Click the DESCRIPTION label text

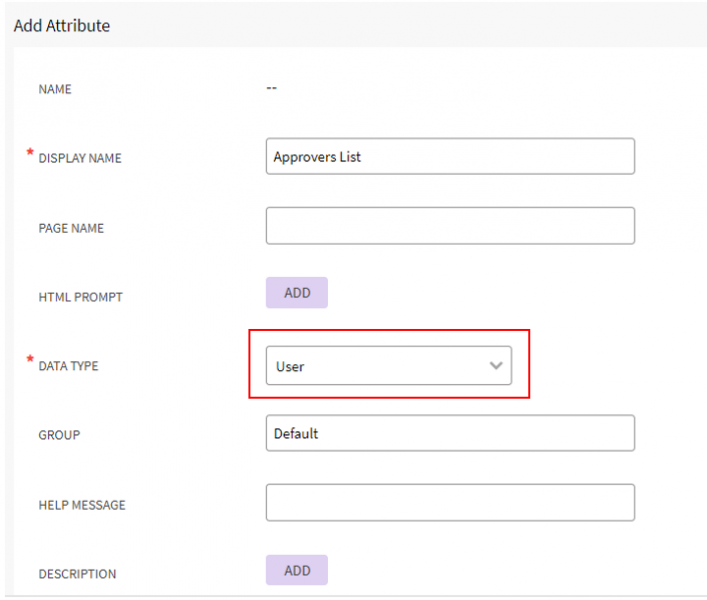click(77, 574)
